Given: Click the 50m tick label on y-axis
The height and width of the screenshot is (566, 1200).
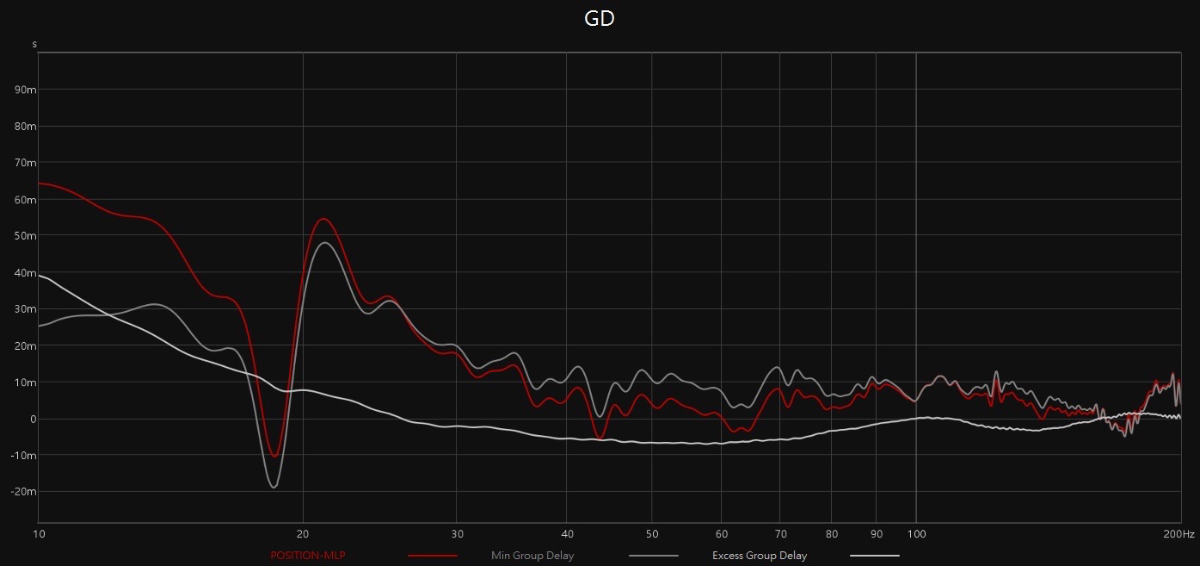Looking at the screenshot, I should tap(25, 236).
